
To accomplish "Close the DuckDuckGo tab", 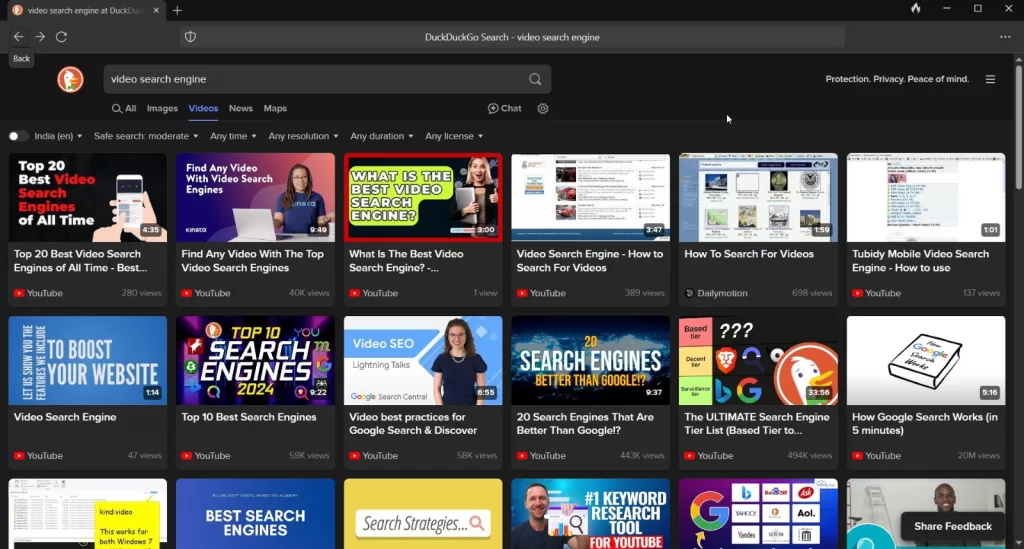I will [x=156, y=10].
